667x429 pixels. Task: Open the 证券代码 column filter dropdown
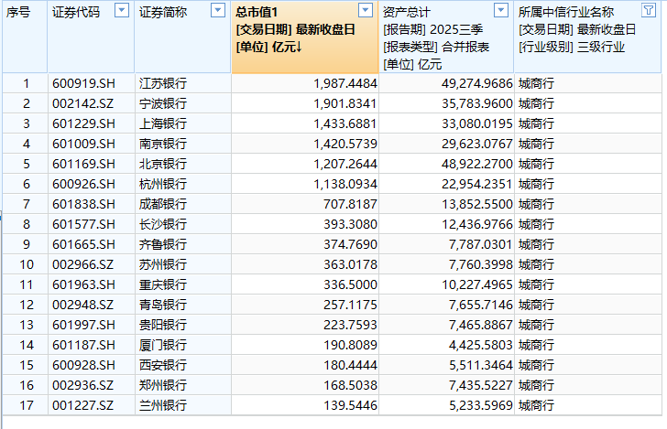pos(121,11)
